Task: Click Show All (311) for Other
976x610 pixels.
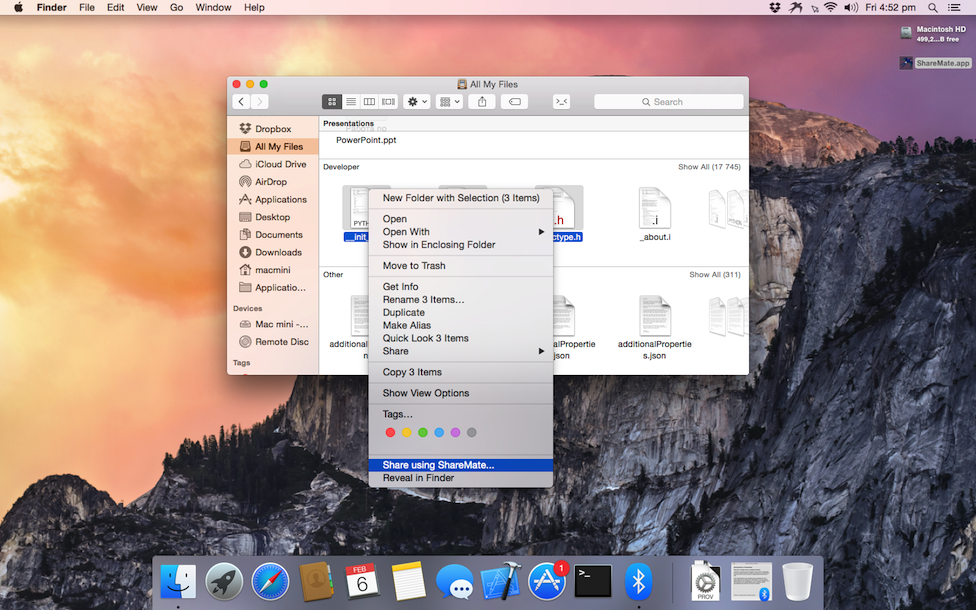Action: [x=715, y=274]
